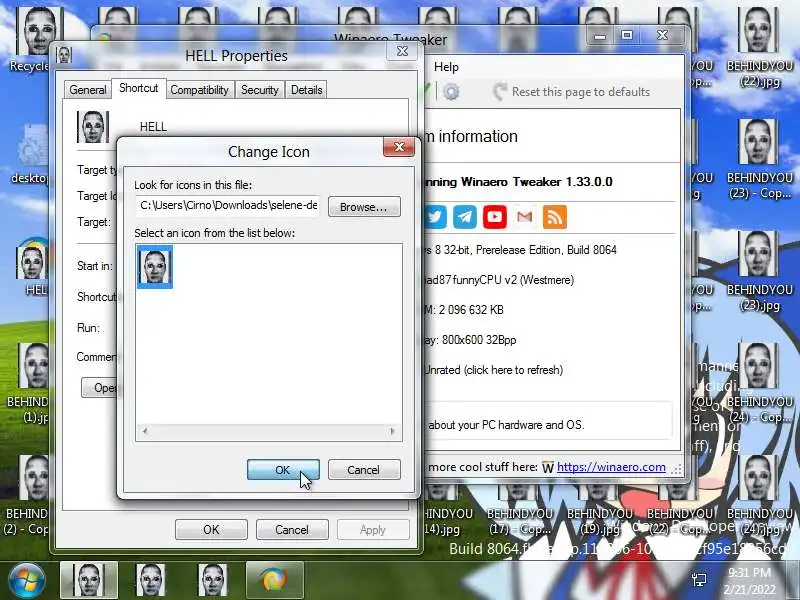800x600 pixels.
Task: Select the Shortcut tab
Action: tap(139, 88)
